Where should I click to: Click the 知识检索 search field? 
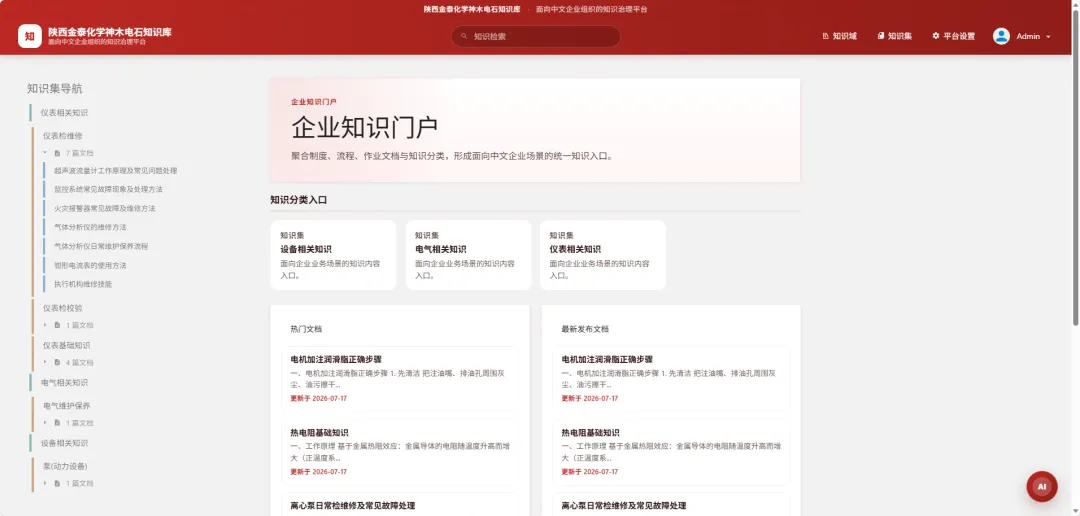pos(536,36)
